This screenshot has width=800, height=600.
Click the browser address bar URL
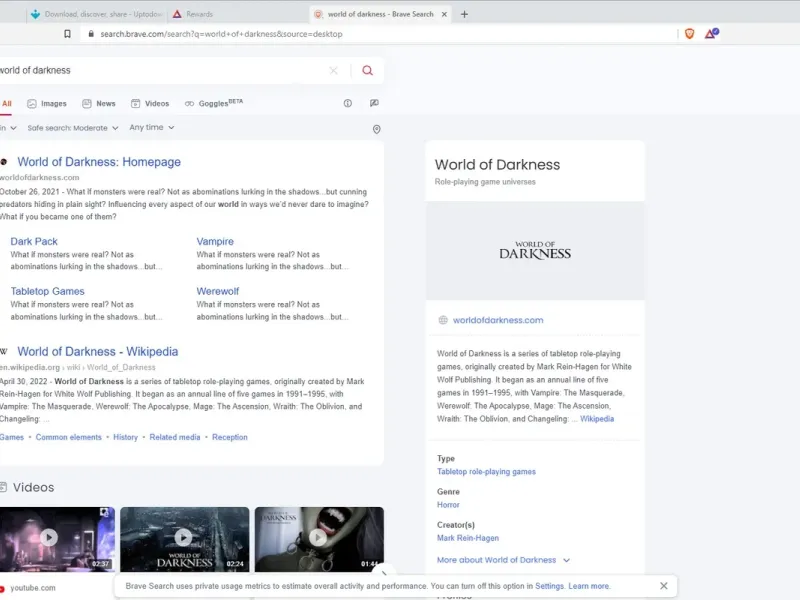(x=221, y=34)
